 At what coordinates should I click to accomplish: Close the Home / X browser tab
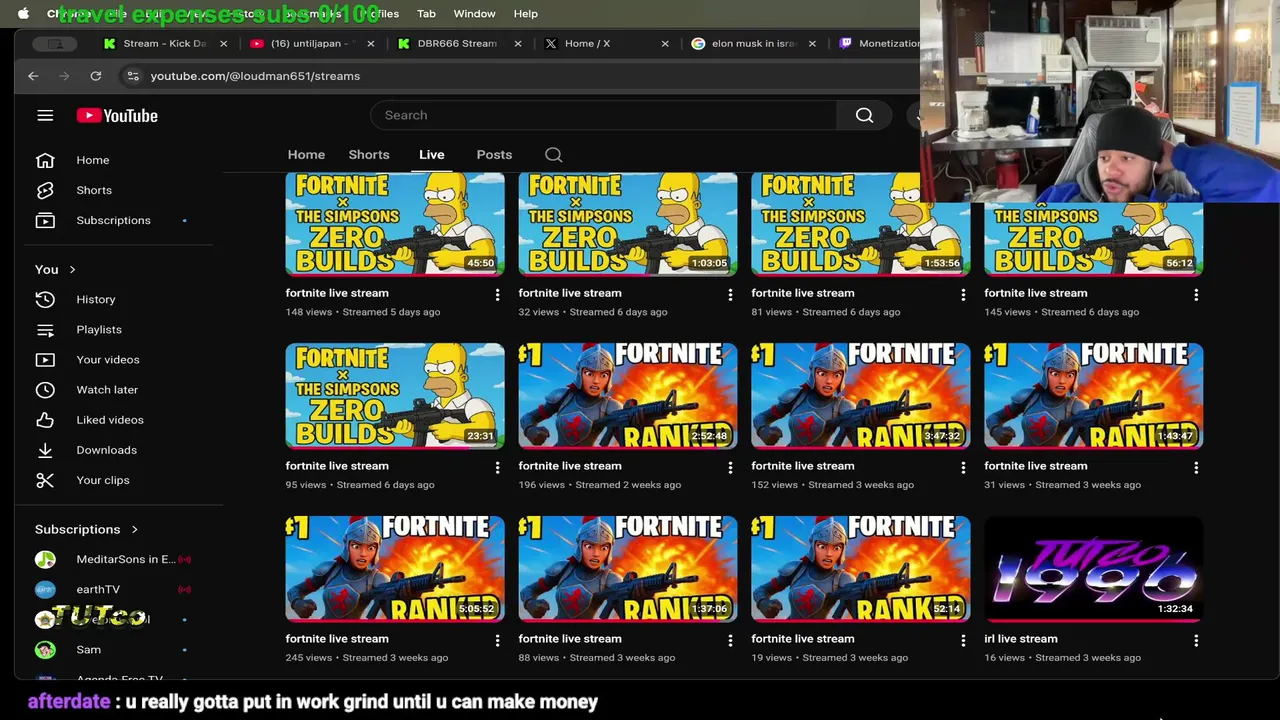click(x=665, y=43)
